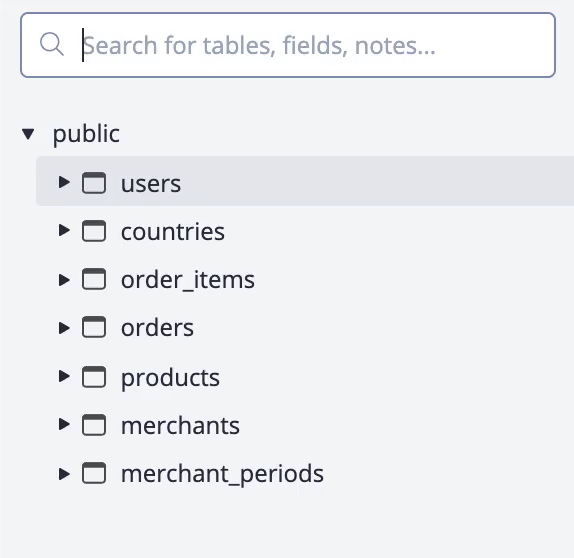Expand the countries table node

click(x=64, y=230)
